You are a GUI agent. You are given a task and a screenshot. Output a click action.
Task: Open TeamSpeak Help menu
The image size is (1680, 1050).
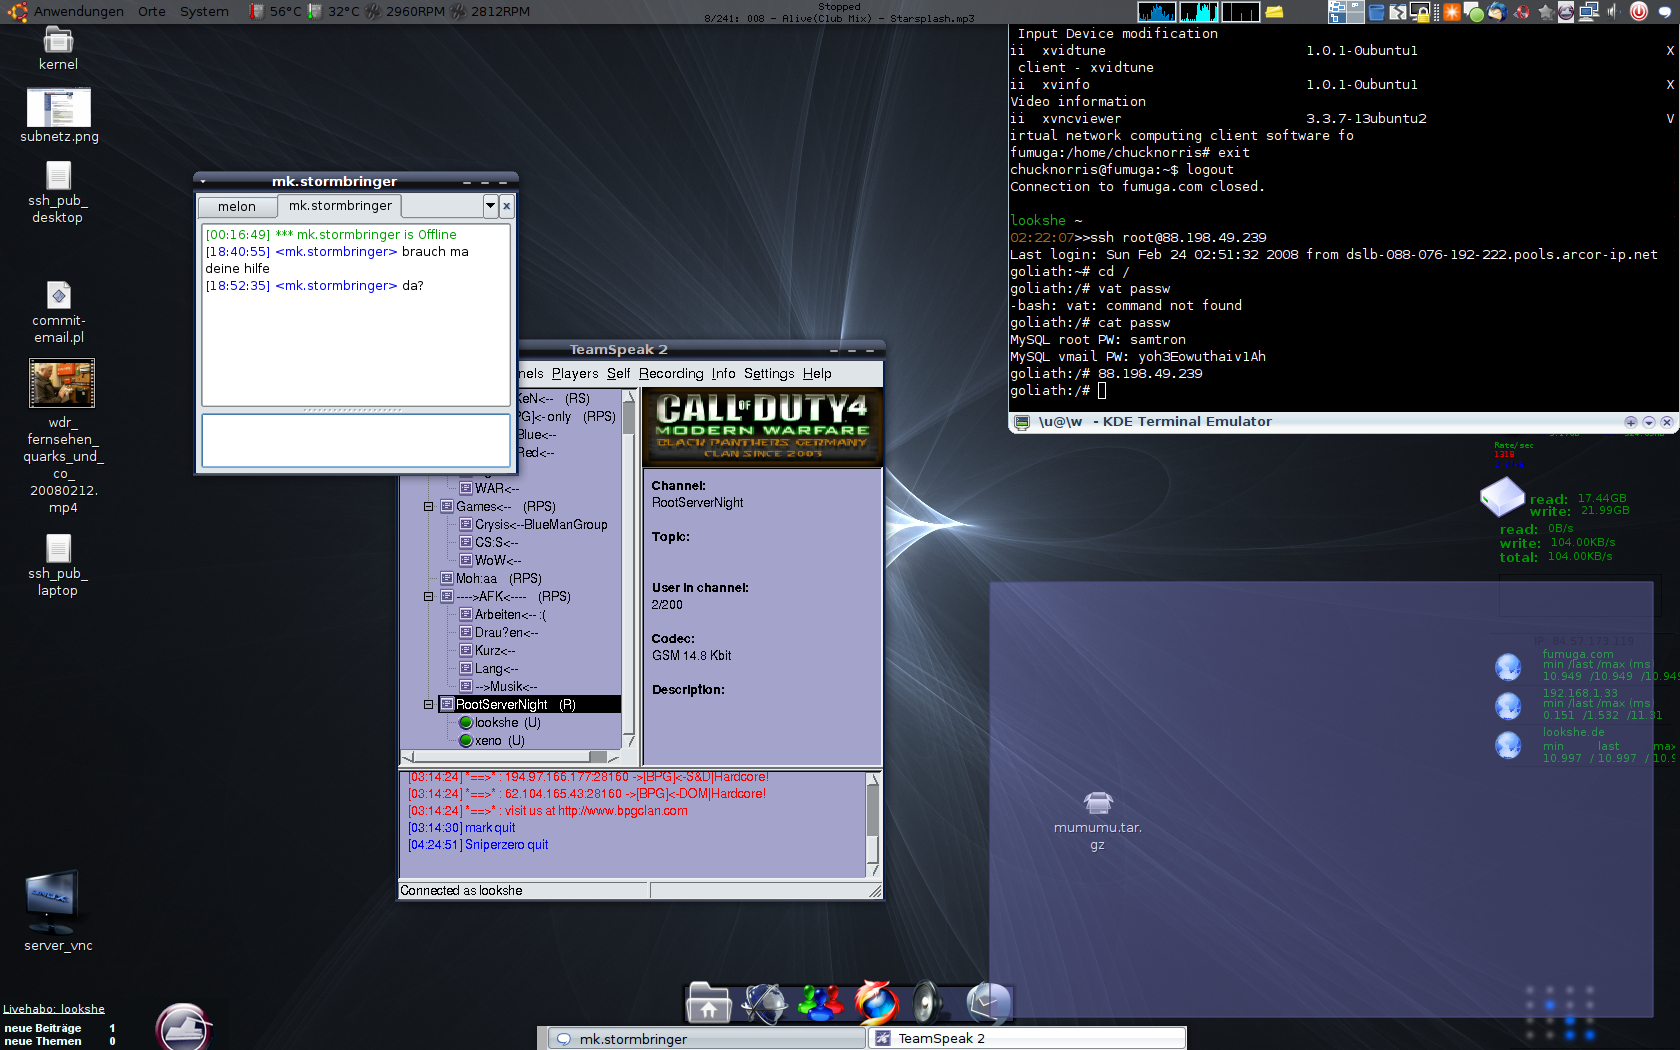817,374
